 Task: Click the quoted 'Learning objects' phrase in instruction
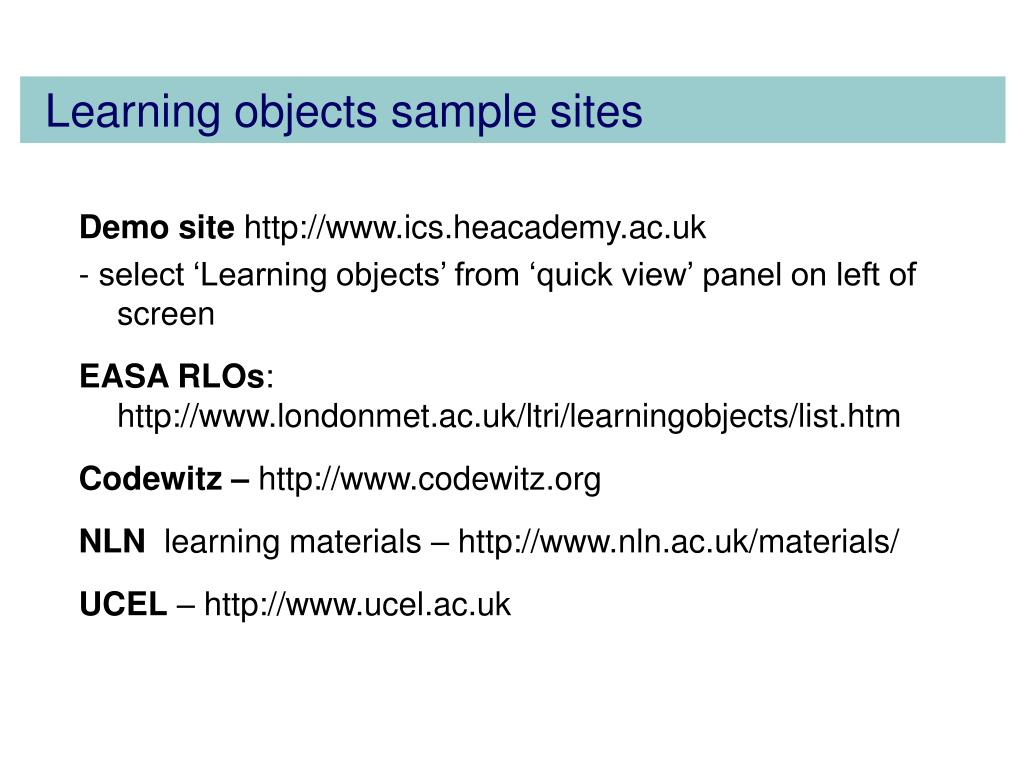tap(319, 276)
